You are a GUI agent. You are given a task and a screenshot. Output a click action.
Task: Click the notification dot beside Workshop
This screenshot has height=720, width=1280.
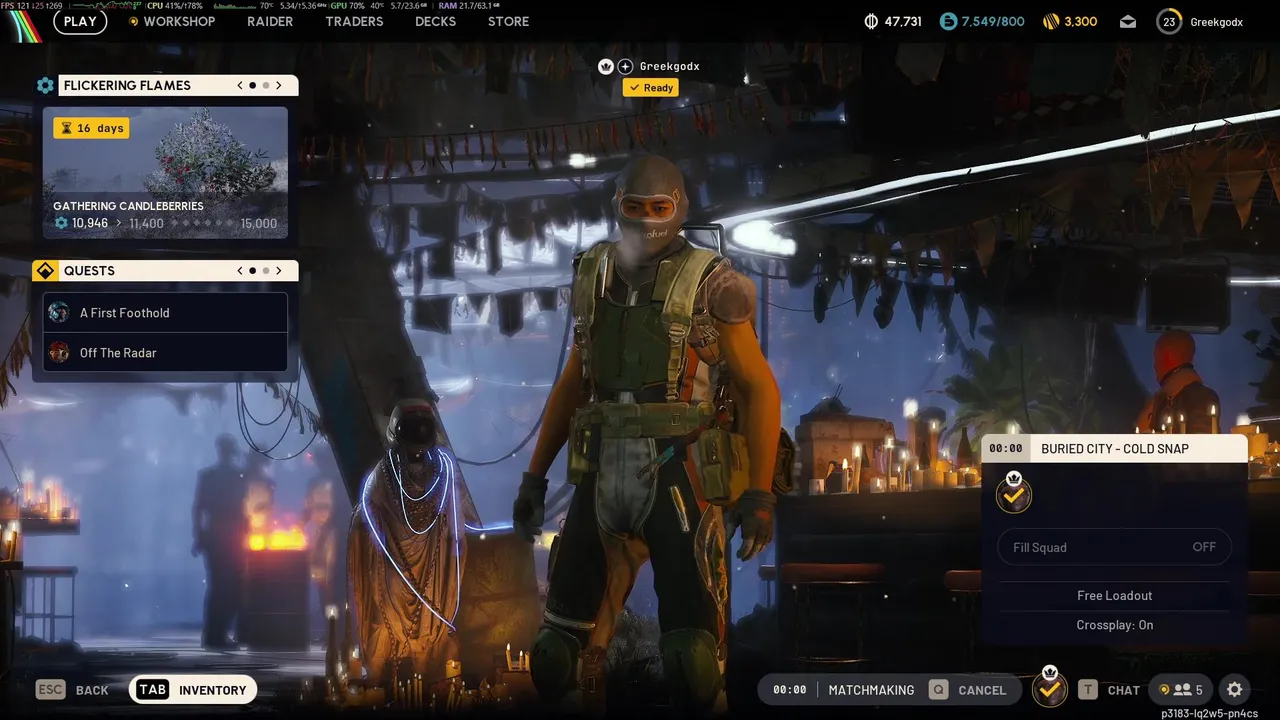(133, 21)
